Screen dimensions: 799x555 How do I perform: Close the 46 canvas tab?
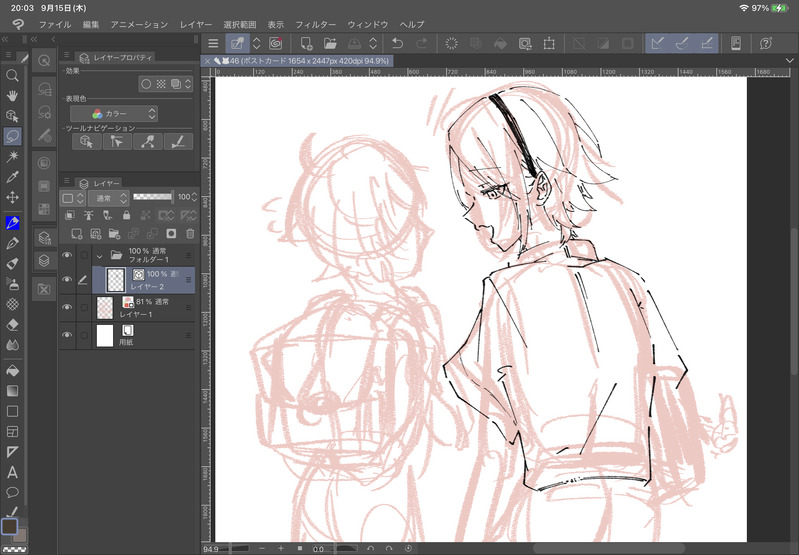click(x=207, y=61)
